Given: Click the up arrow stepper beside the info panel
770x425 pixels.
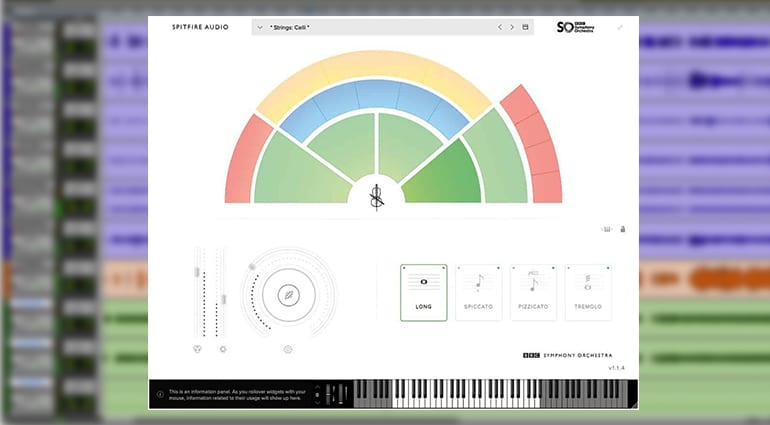Looking at the screenshot, I should tap(317, 387).
